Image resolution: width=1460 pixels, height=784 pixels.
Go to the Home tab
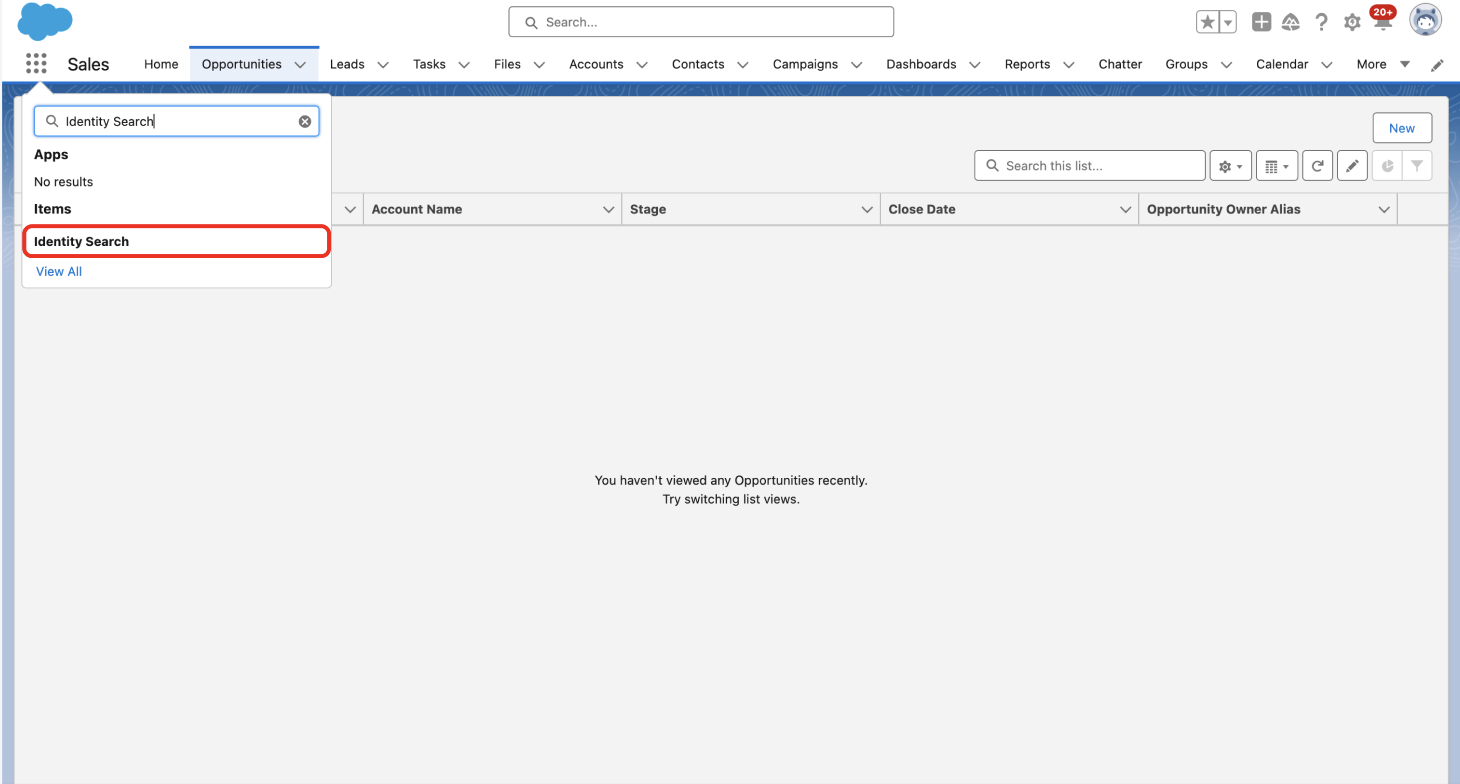[161, 64]
